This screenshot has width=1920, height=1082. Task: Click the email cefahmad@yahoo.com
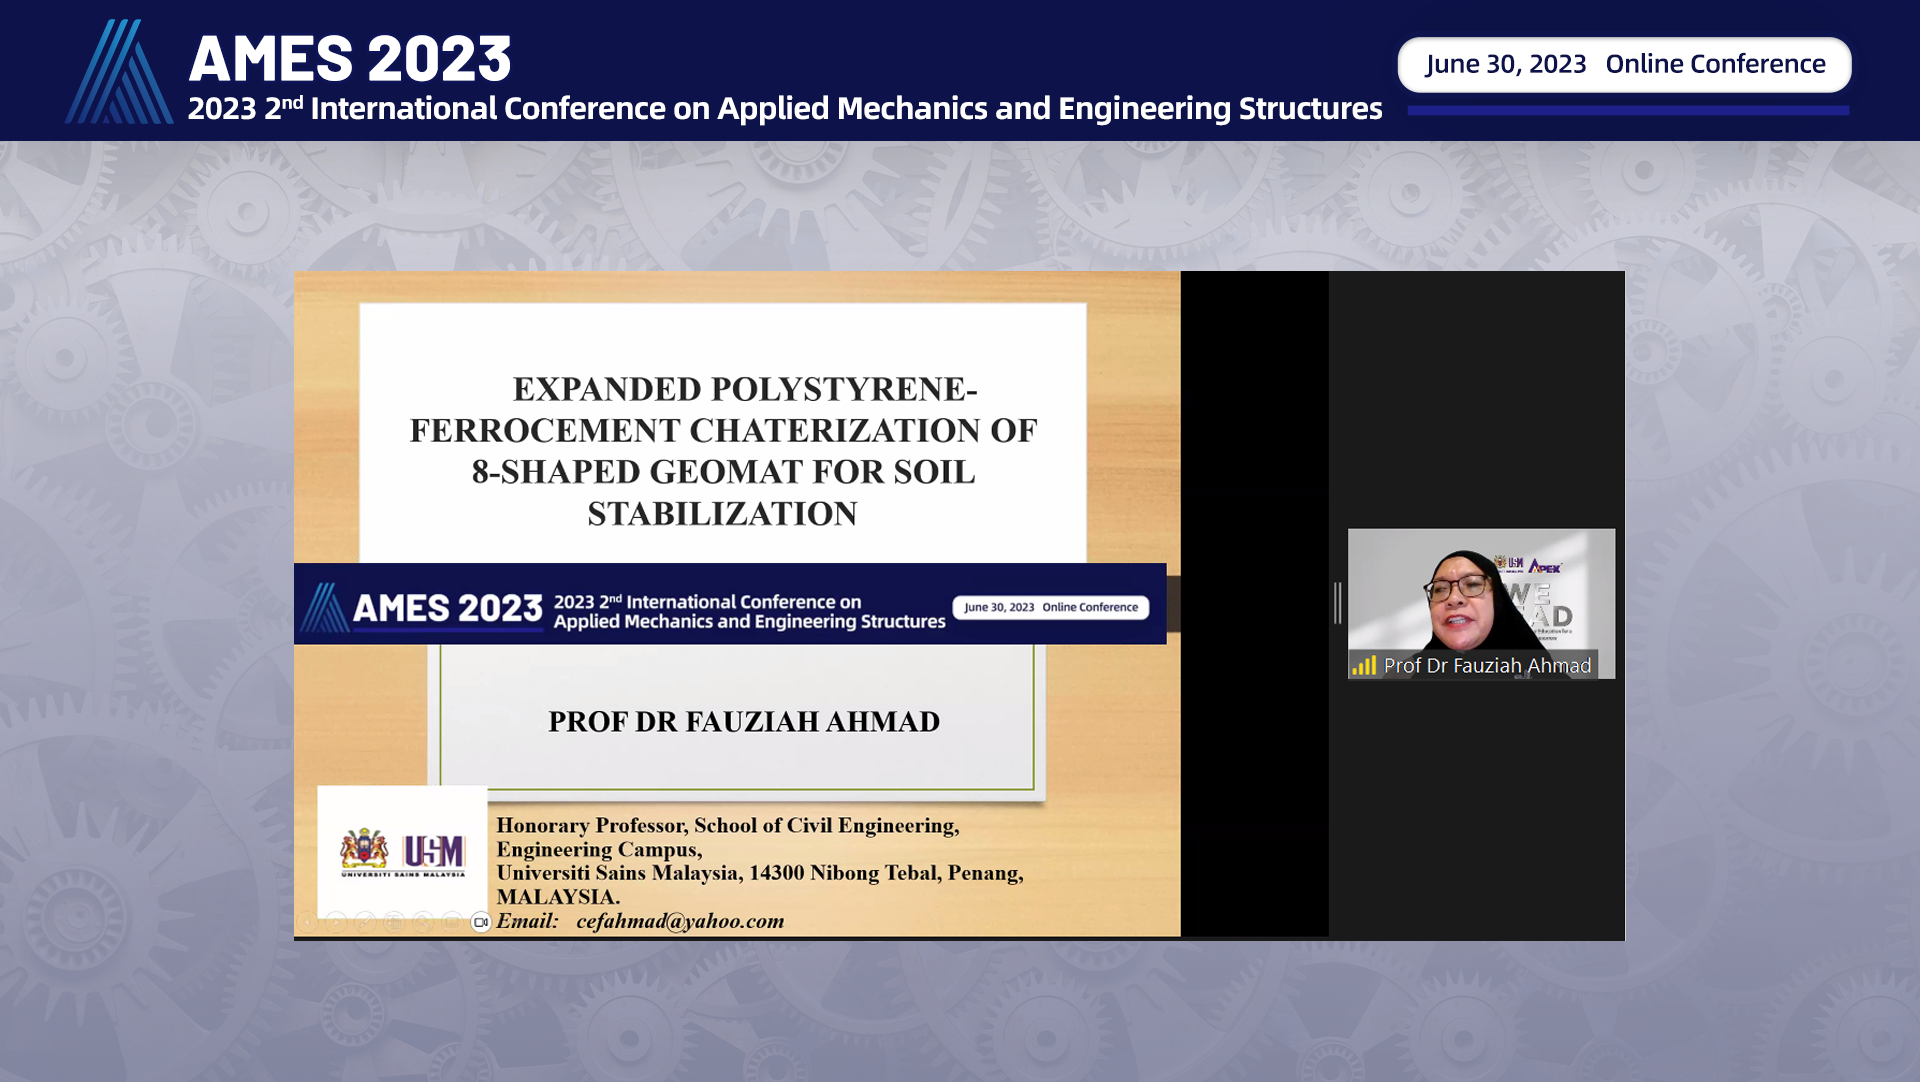click(680, 921)
